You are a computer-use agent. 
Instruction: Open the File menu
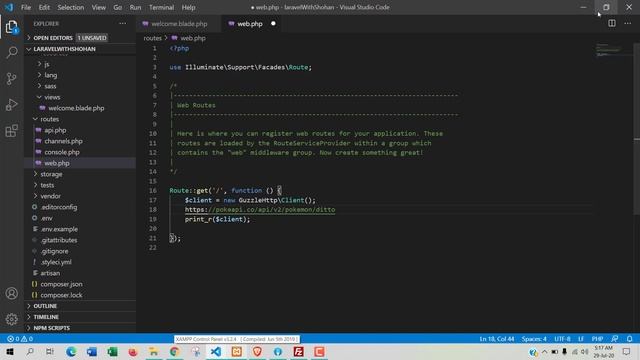(x=26, y=7)
